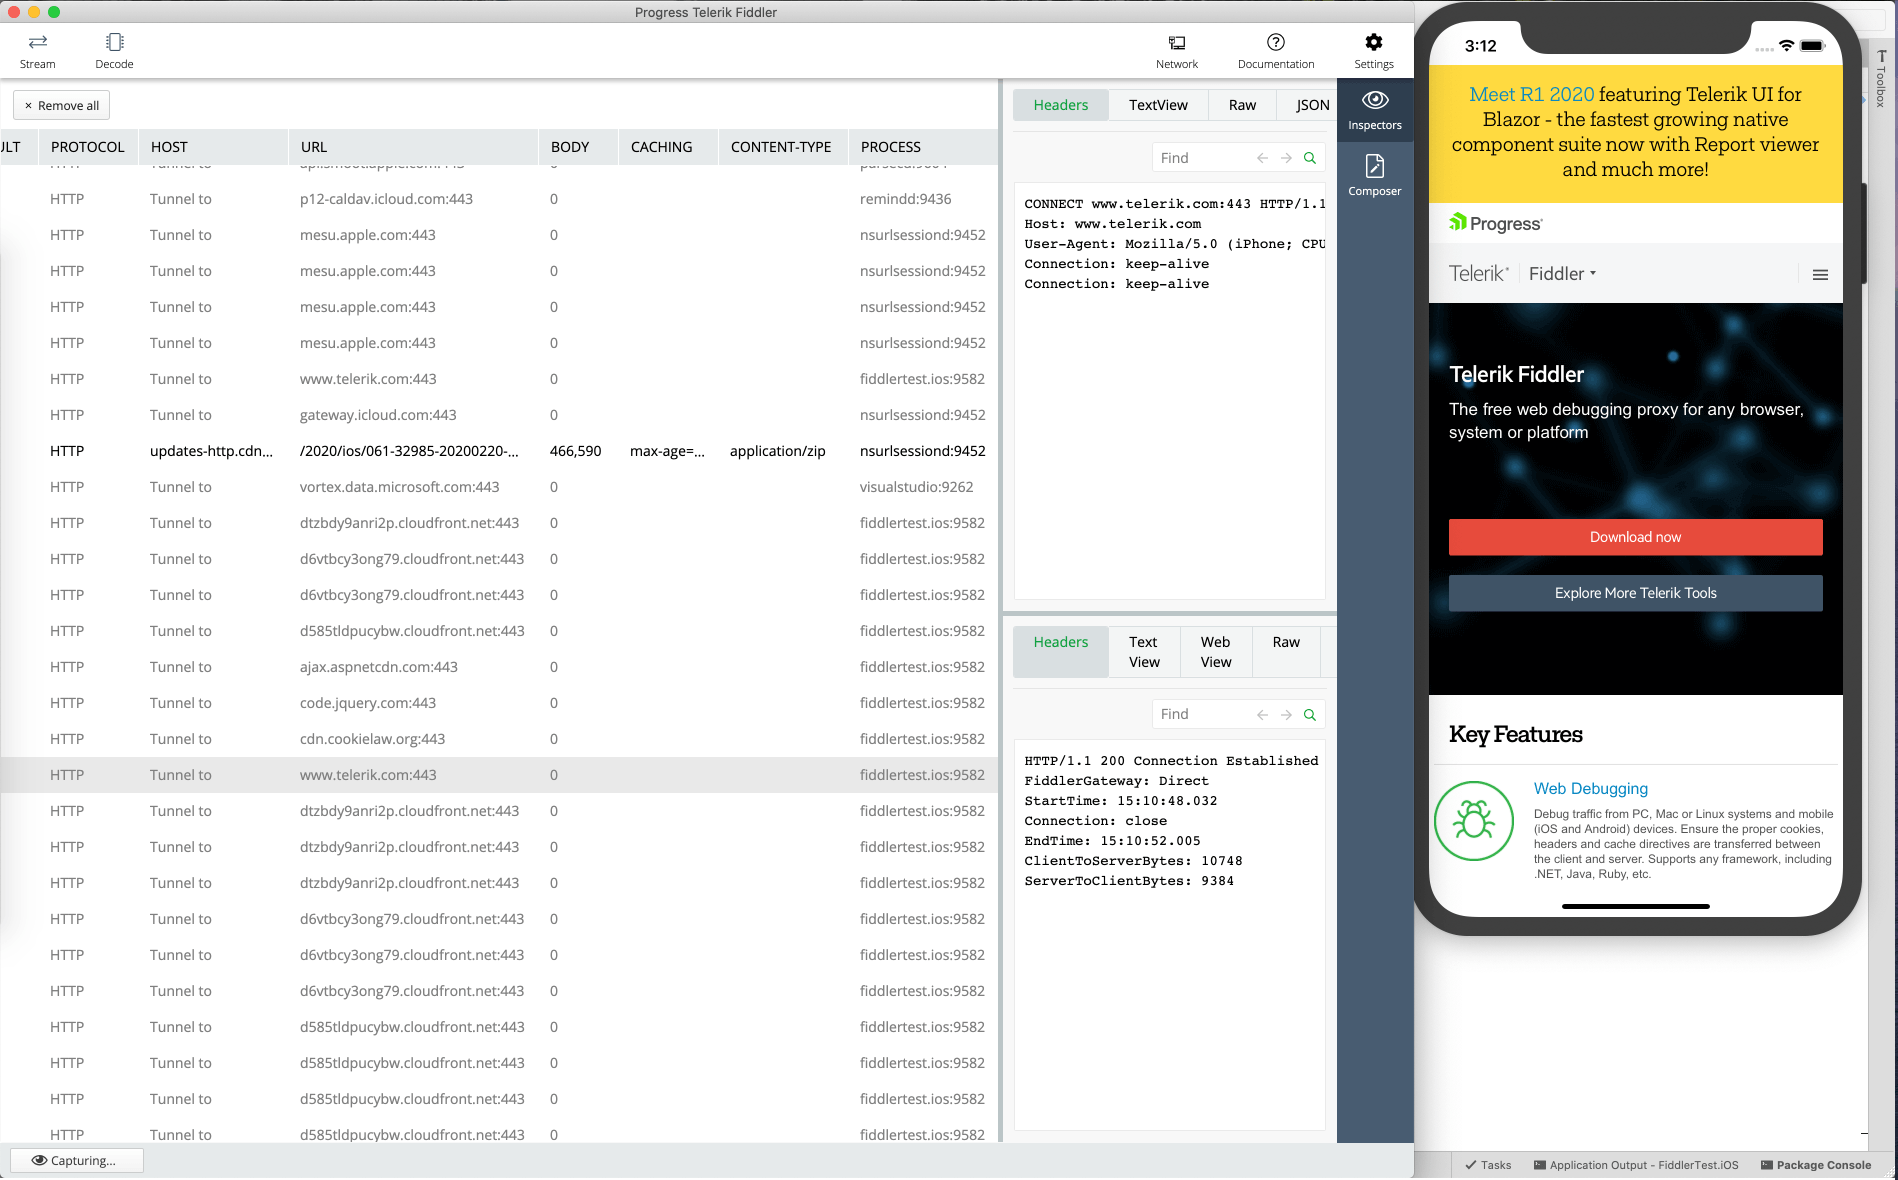Sort by the CONTENT-TYPE column header

782,147
